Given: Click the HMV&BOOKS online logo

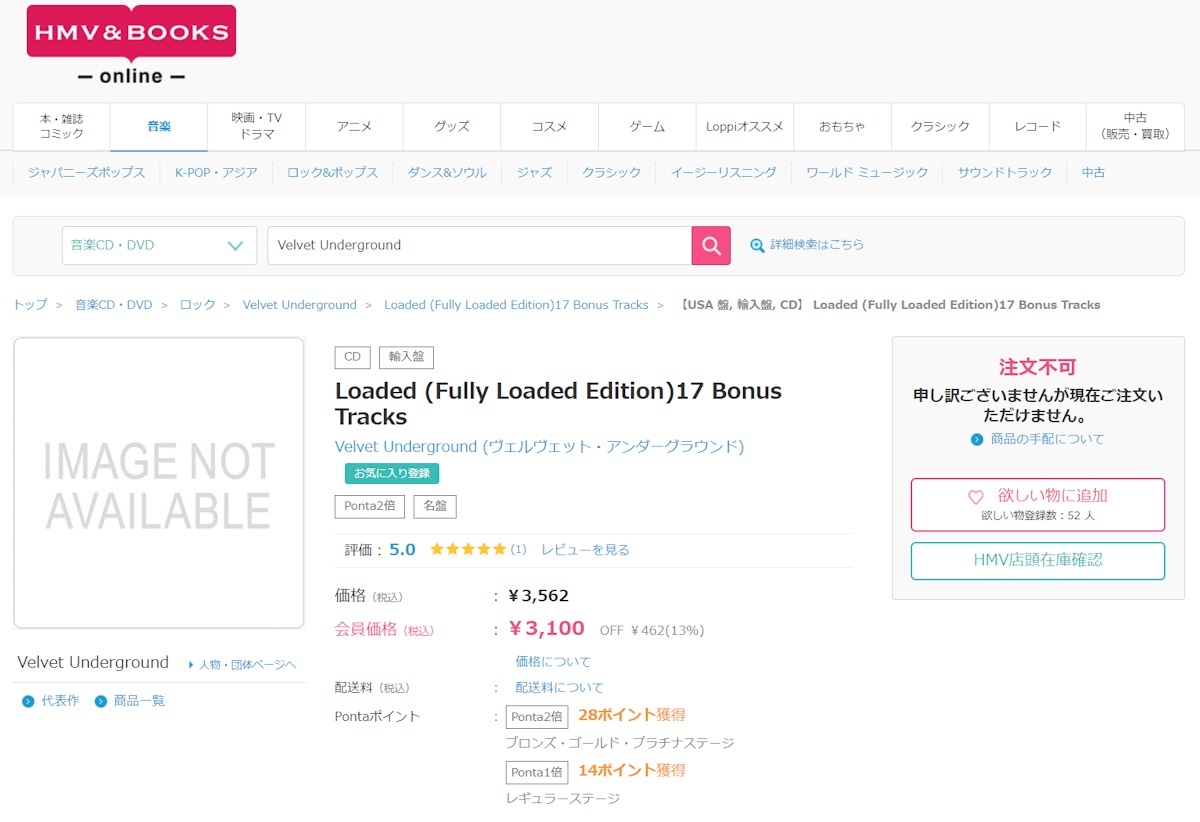Looking at the screenshot, I should point(131,45).
